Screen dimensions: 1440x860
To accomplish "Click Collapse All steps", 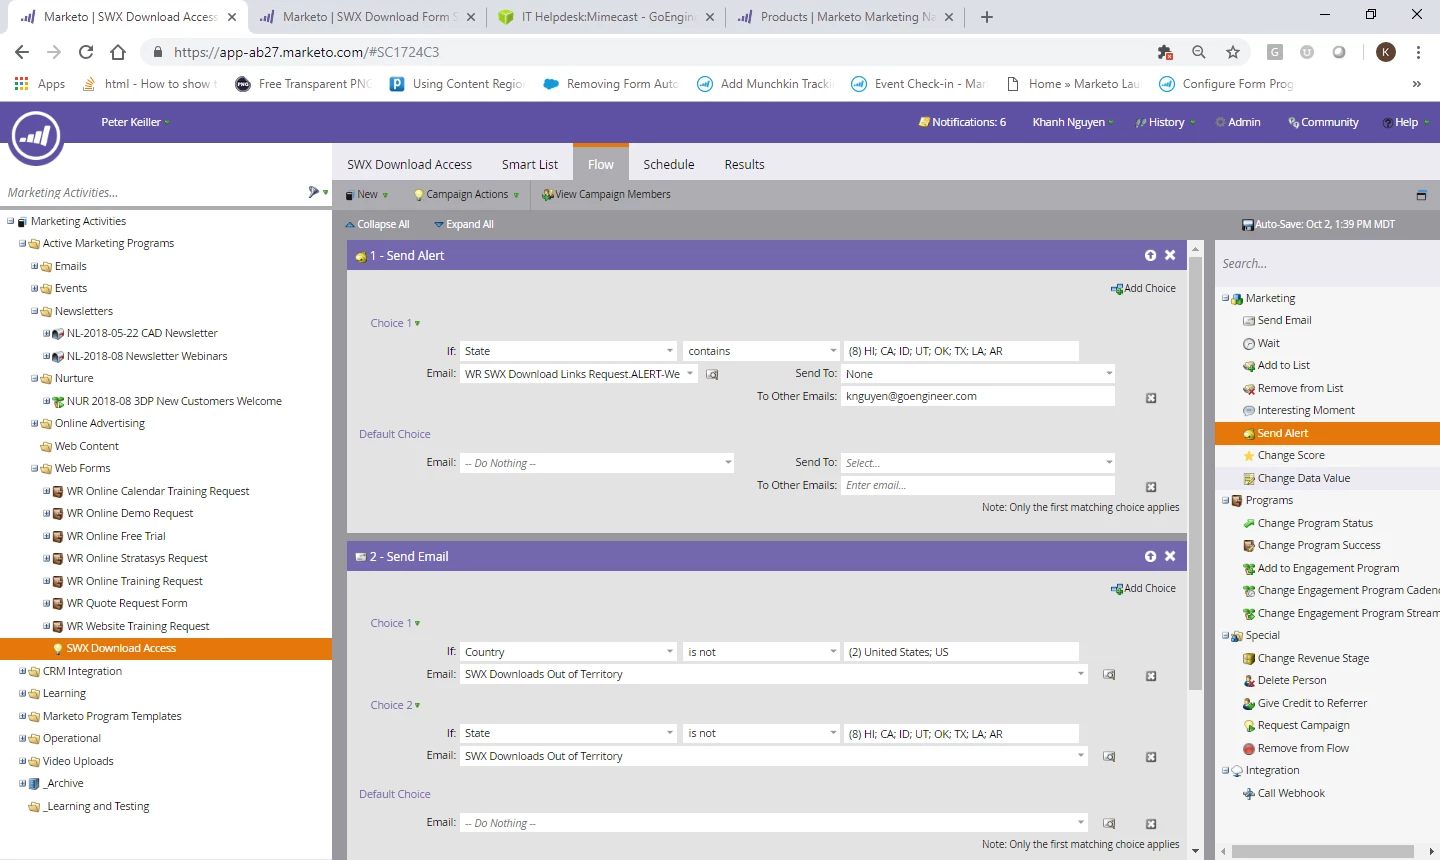I will 377,224.
